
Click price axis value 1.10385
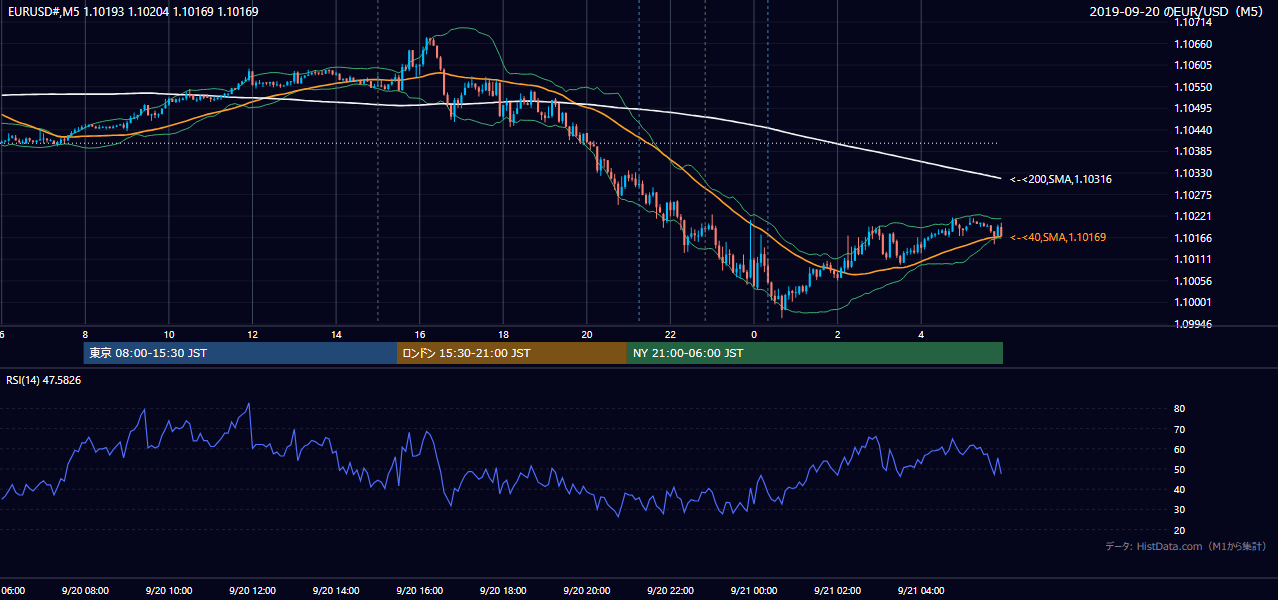point(1193,151)
